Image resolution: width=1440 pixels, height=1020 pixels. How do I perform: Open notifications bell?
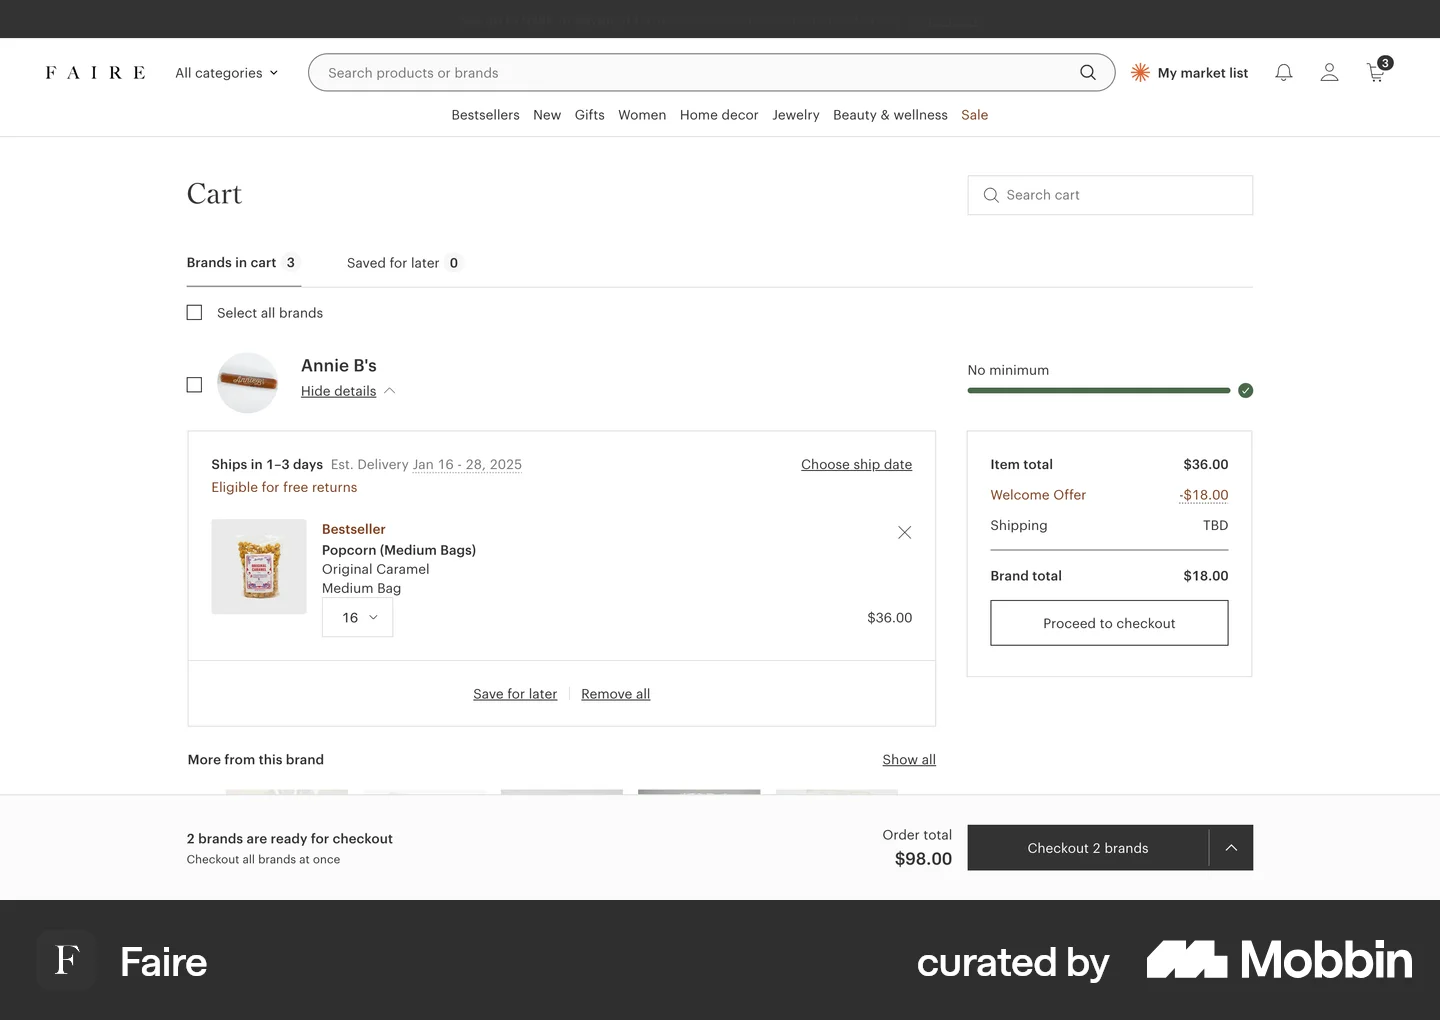(1284, 73)
